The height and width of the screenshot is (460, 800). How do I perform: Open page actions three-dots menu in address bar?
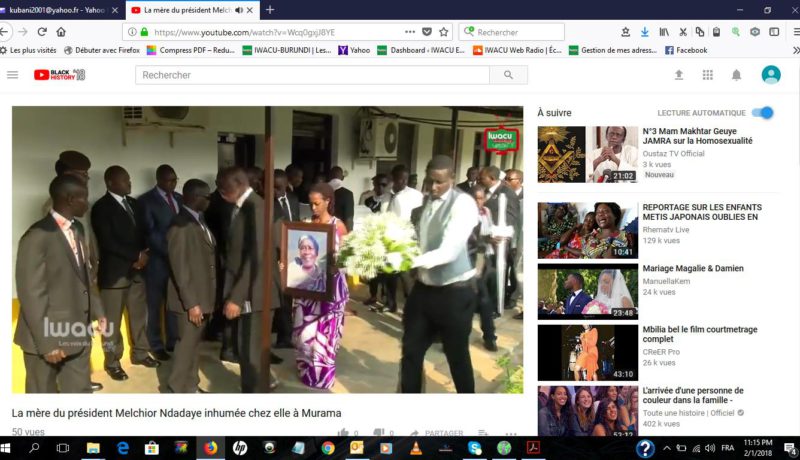click(410, 32)
